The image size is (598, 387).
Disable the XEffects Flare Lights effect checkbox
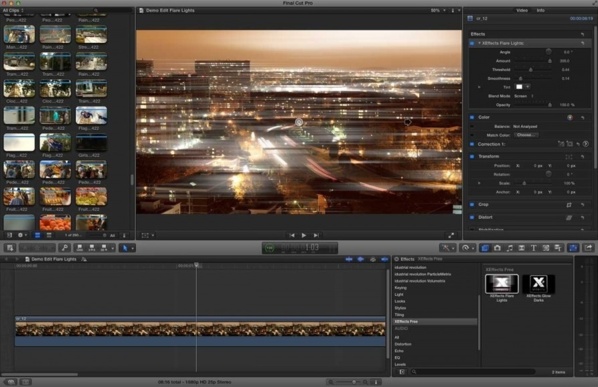click(x=472, y=43)
